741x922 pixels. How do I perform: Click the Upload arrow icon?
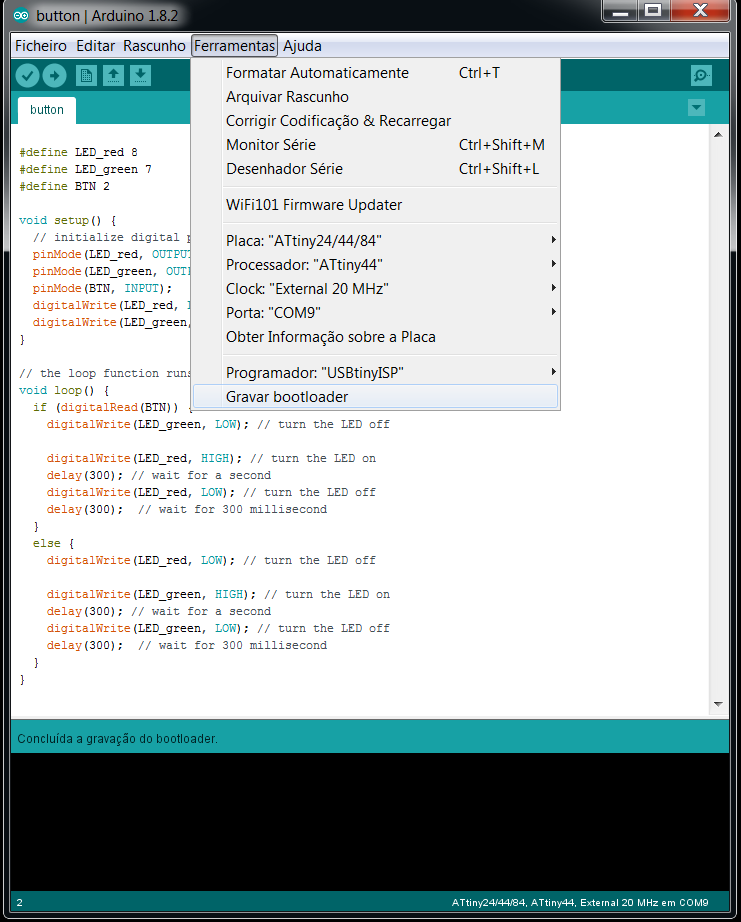(x=55, y=75)
